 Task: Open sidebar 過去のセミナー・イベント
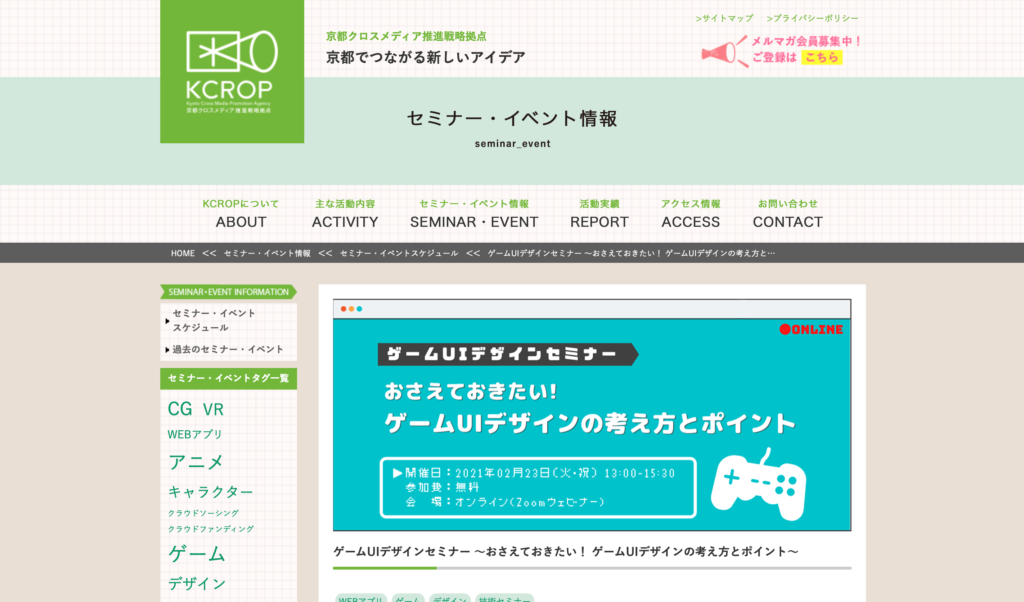pos(229,349)
